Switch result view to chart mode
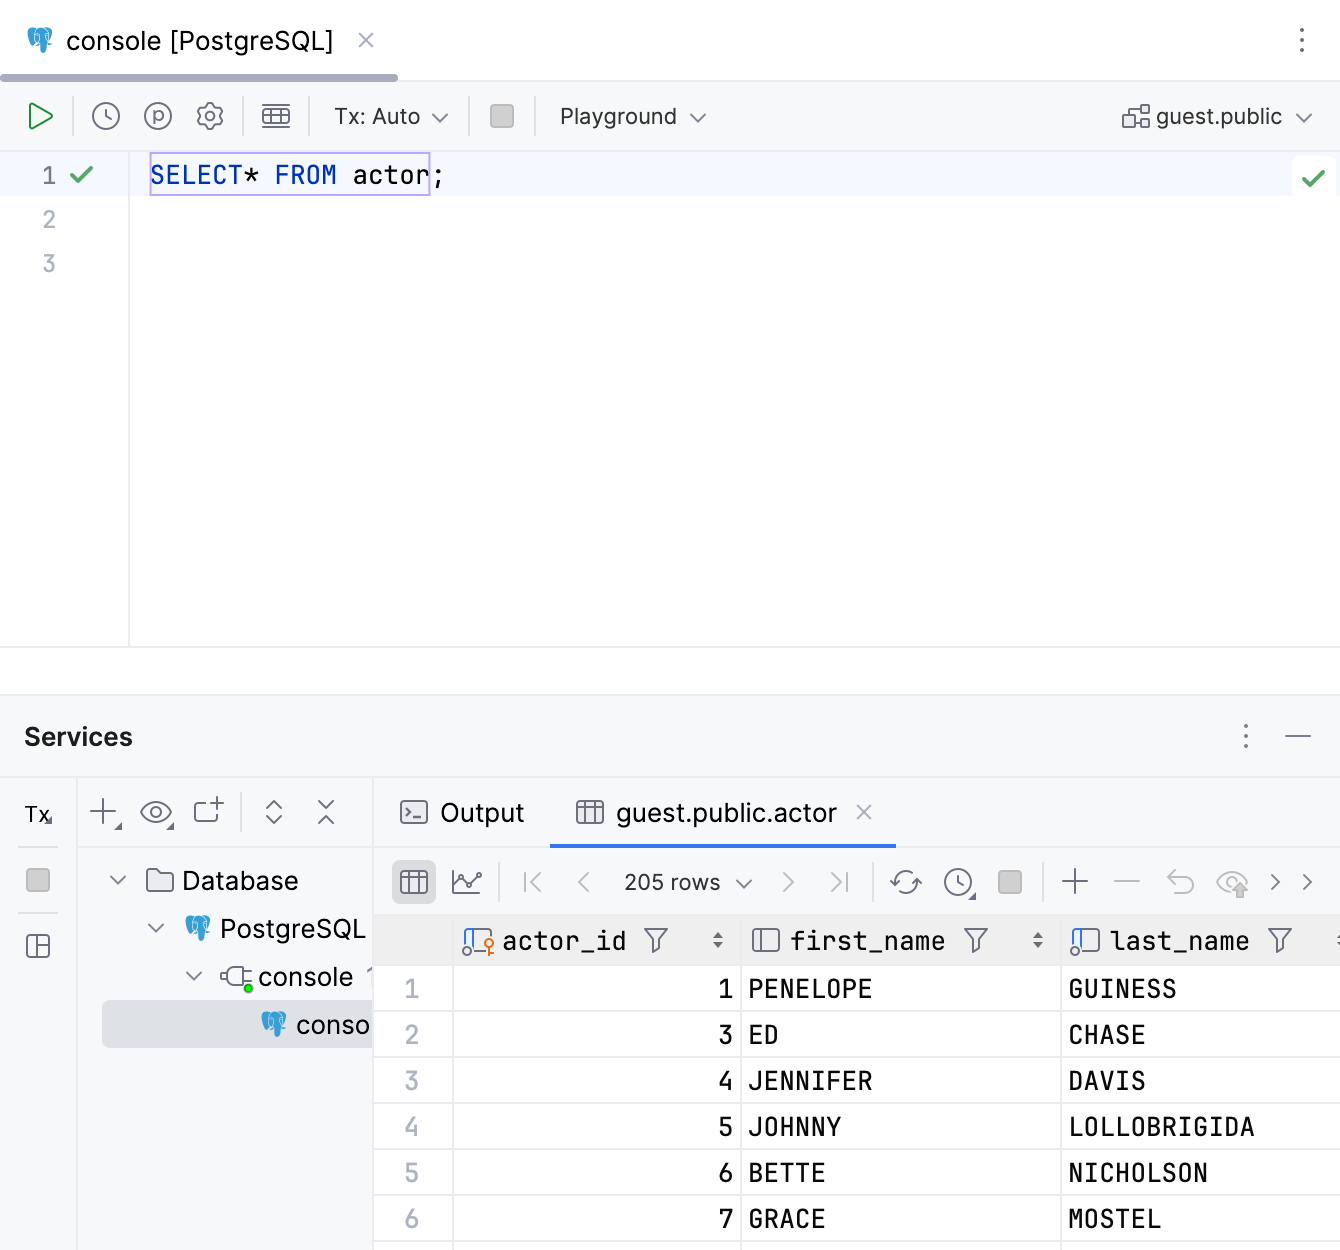Image resolution: width=1340 pixels, height=1250 pixels. [466, 882]
